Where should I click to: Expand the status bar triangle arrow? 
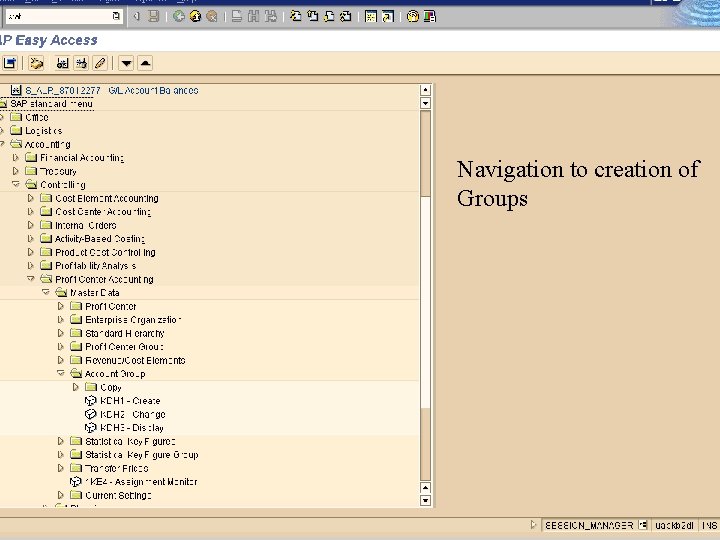533,524
